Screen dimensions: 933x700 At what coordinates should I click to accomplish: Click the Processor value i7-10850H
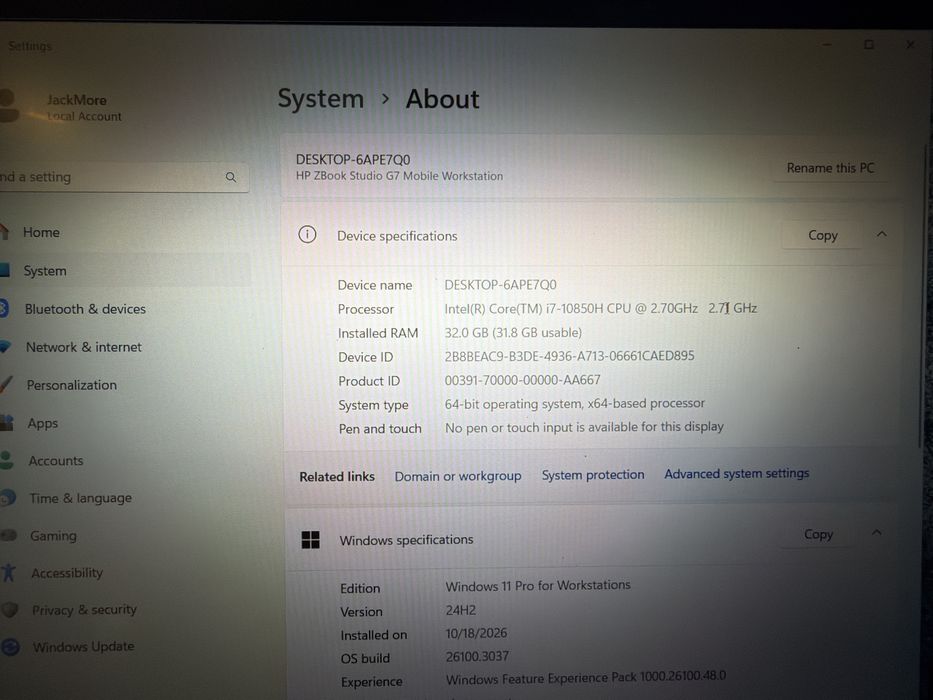coord(600,308)
